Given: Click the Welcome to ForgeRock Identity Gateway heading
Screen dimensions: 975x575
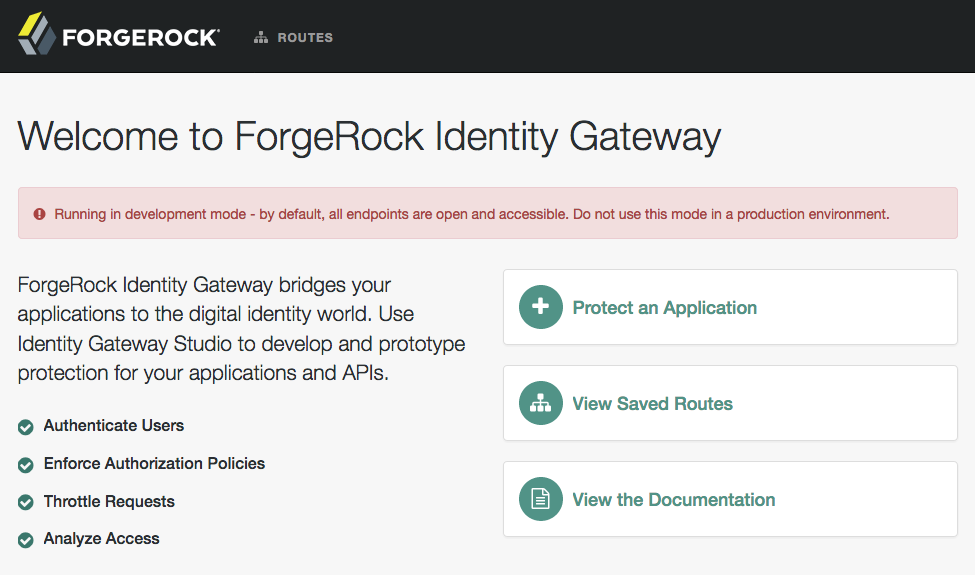Looking at the screenshot, I should [x=369, y=137].
